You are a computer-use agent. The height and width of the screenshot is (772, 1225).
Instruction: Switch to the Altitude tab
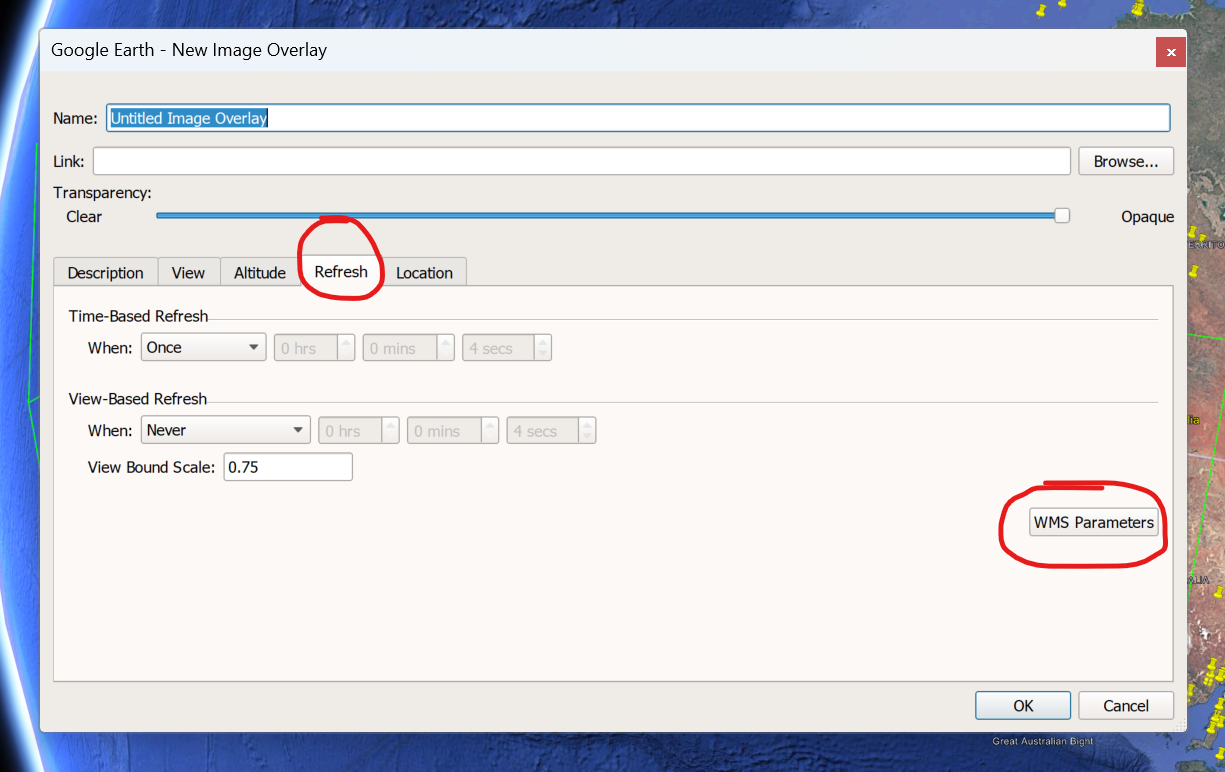pyautogui.click(x=260, y=272)
